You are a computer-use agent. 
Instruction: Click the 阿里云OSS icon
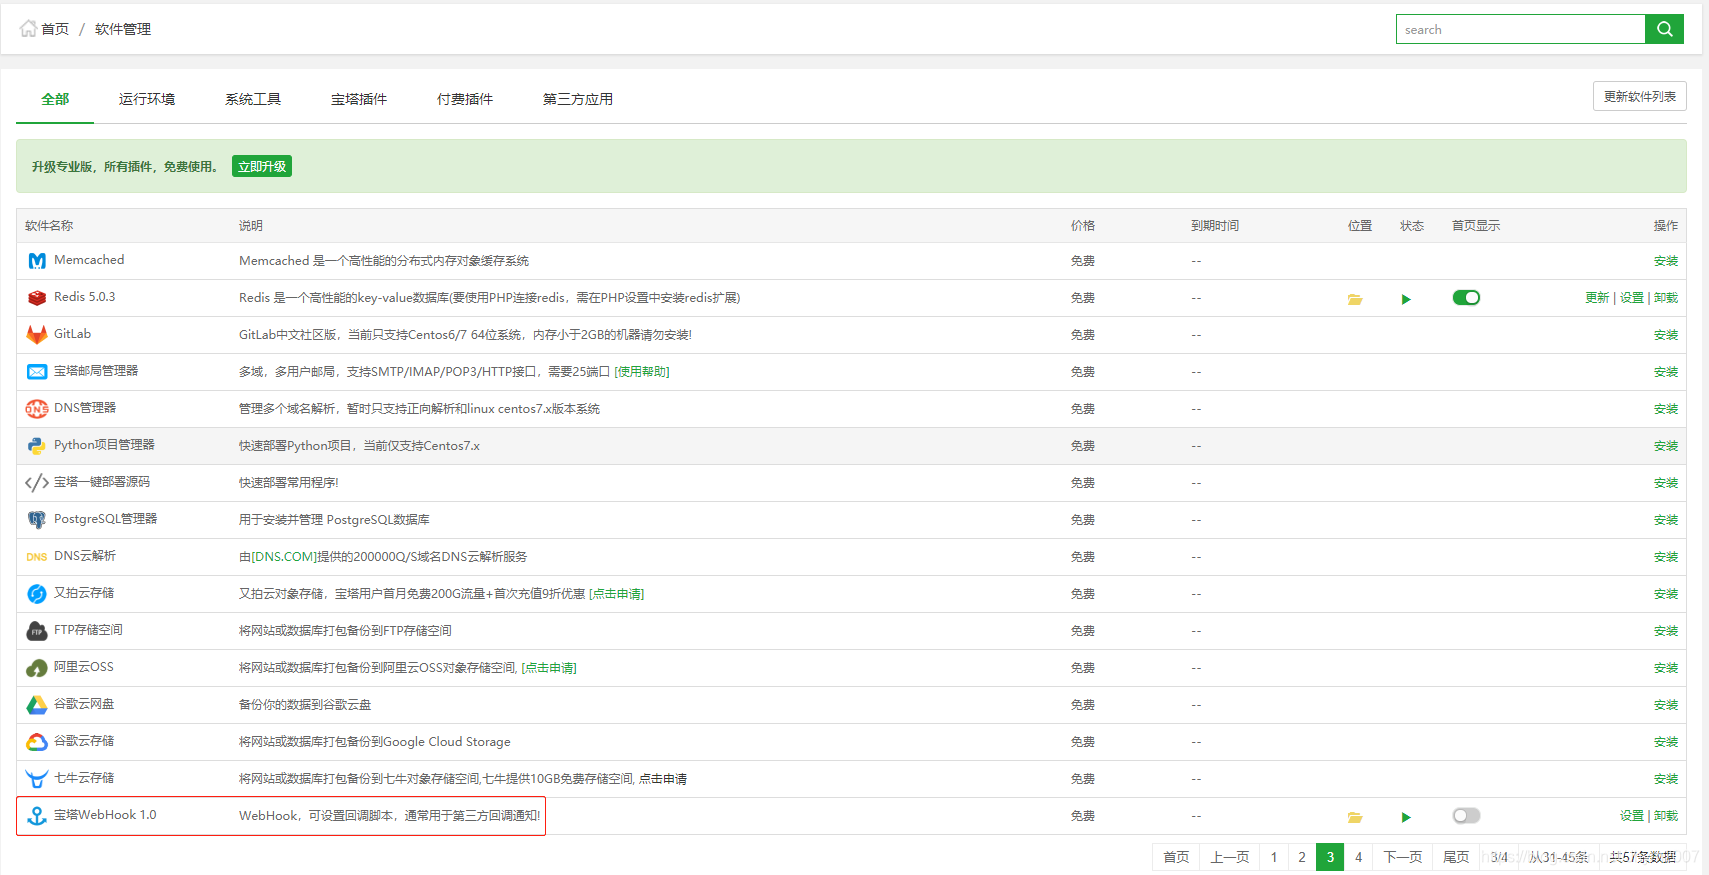[37, 668]
